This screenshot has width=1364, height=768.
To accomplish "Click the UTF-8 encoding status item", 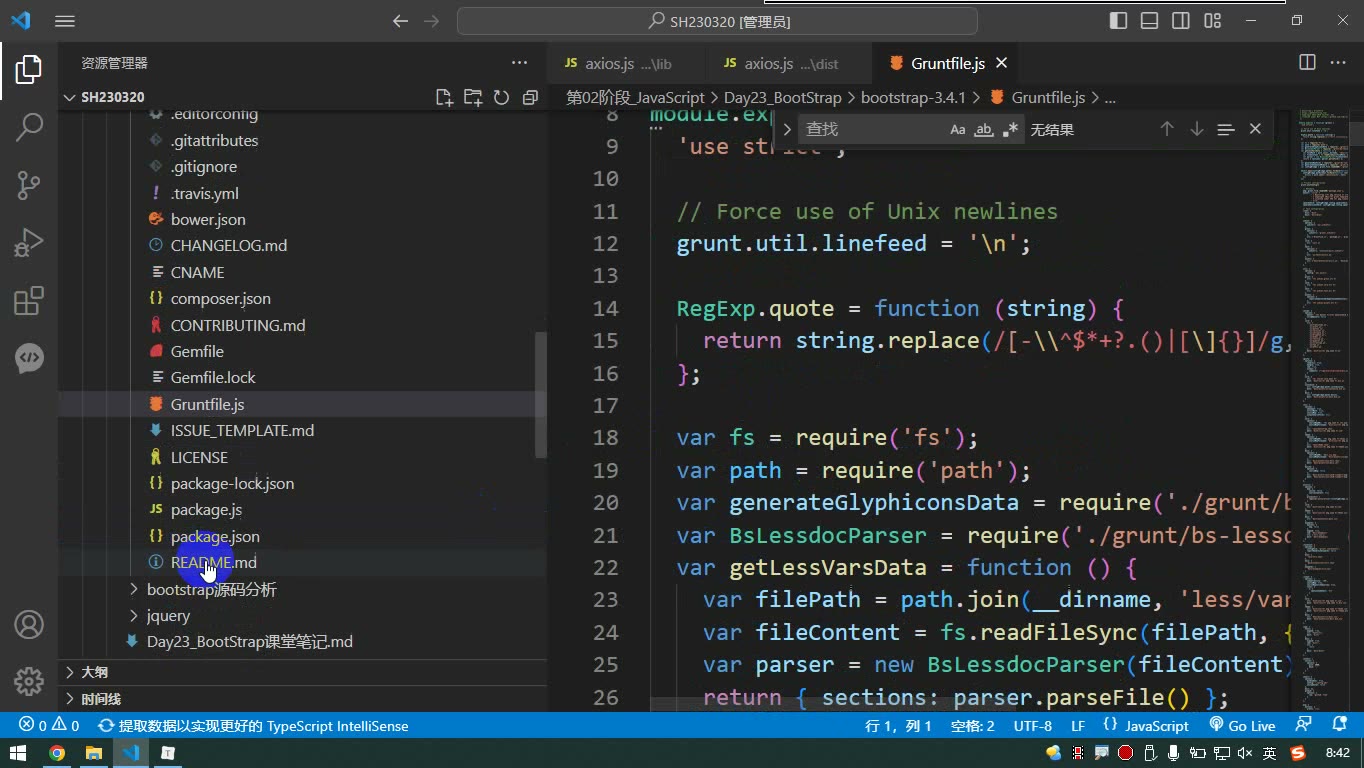I will click(1033, 726).
